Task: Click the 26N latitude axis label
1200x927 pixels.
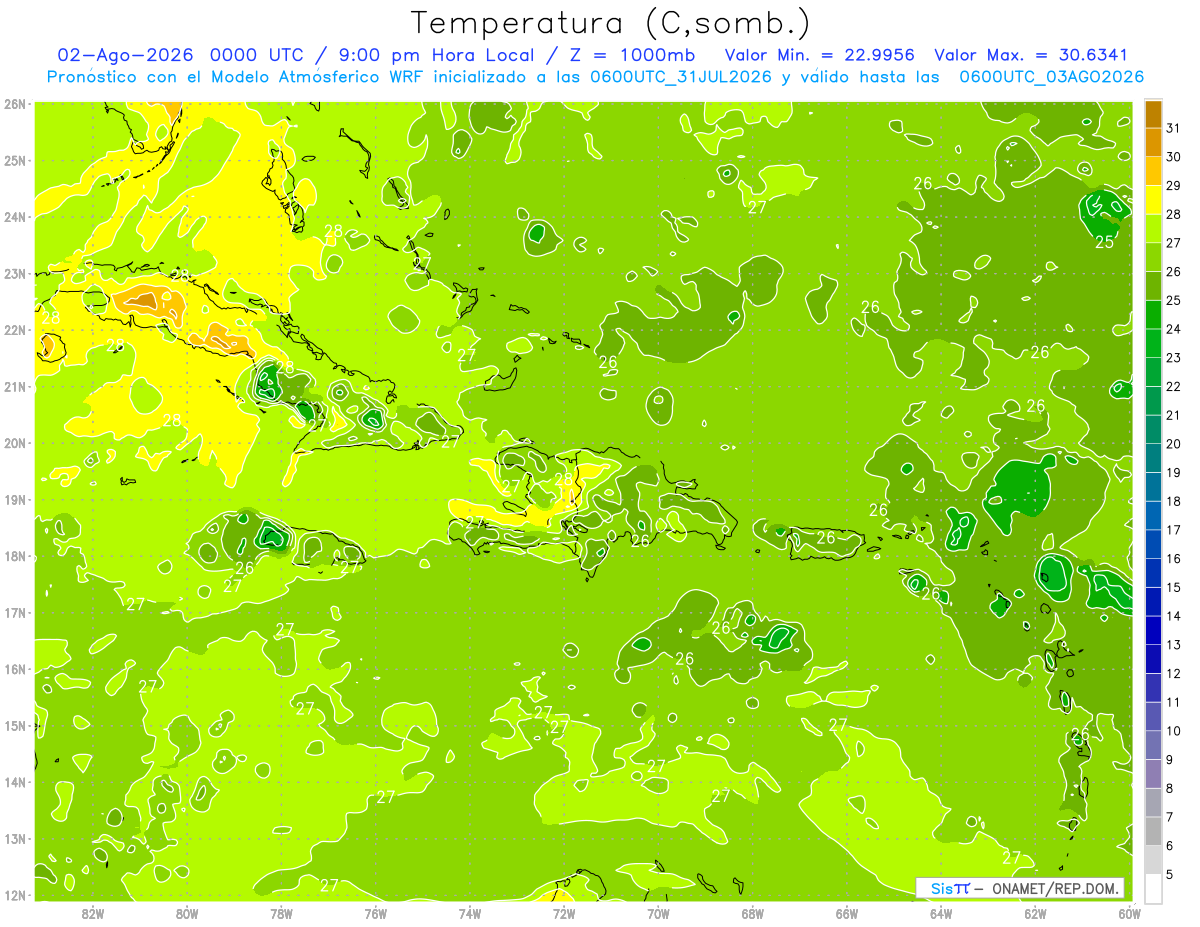Action: [x=15, y=104]
